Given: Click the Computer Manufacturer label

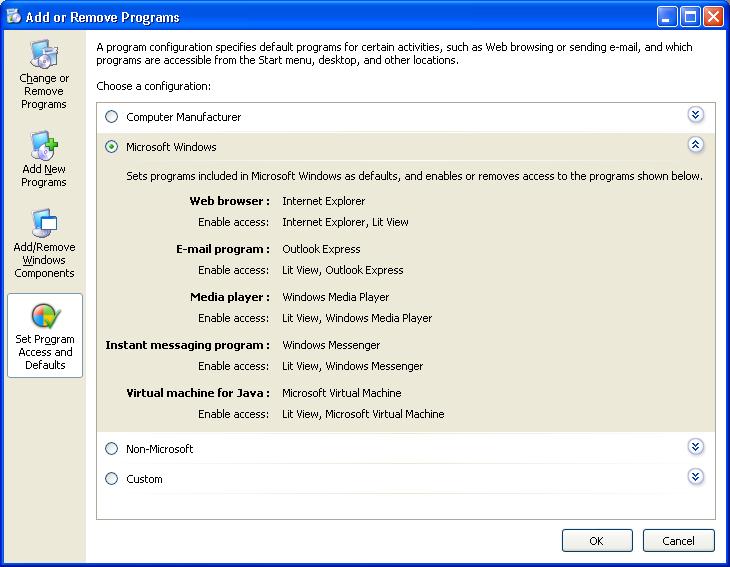Looking at the screenshot, I should tap(183, 117).
